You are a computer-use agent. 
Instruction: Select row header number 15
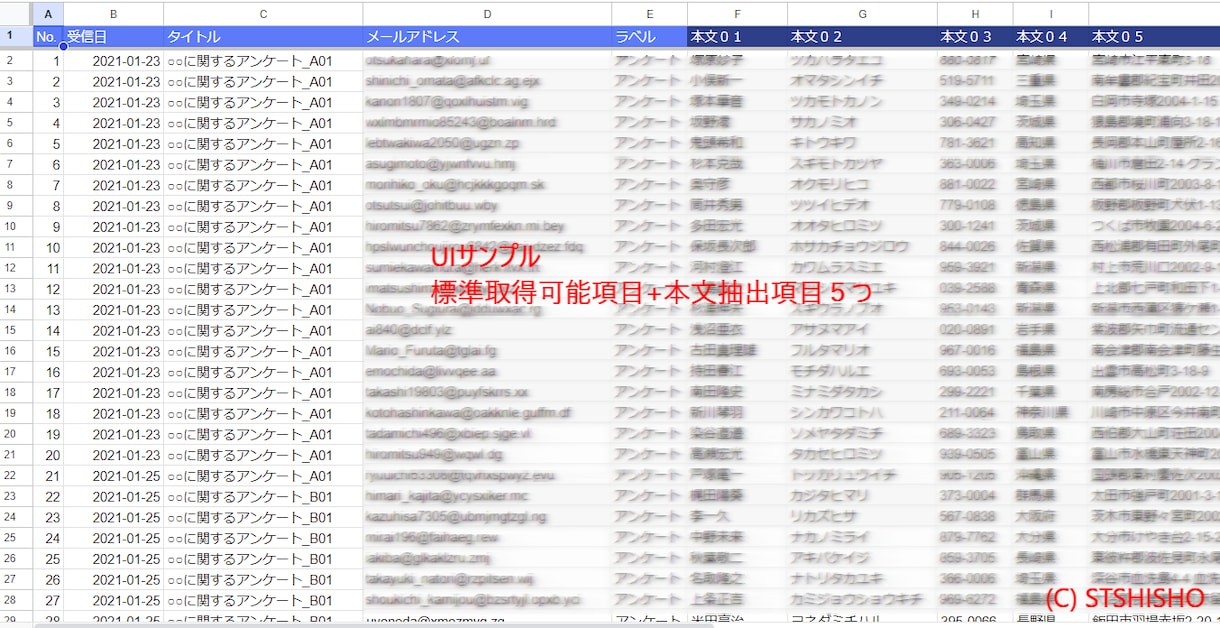point(16,330)
